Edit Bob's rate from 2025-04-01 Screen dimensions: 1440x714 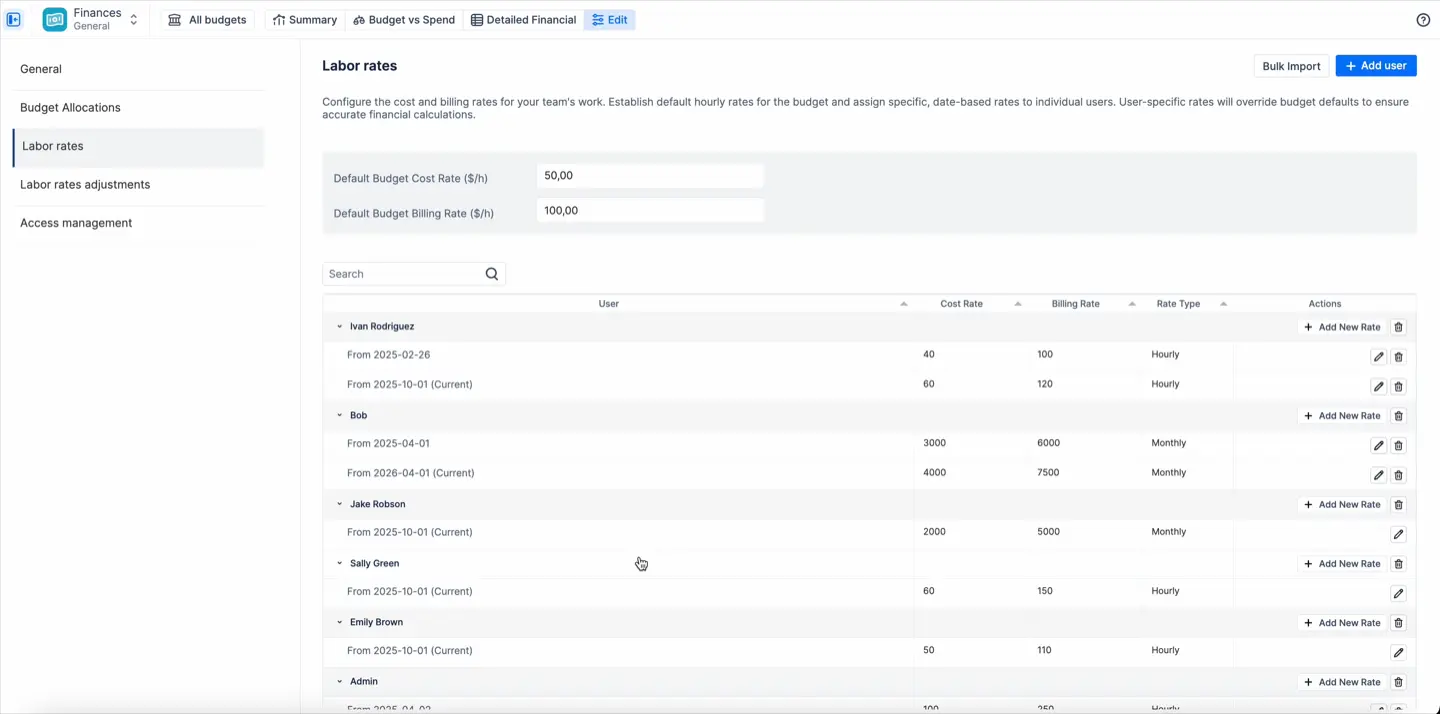click(1378, 445)
